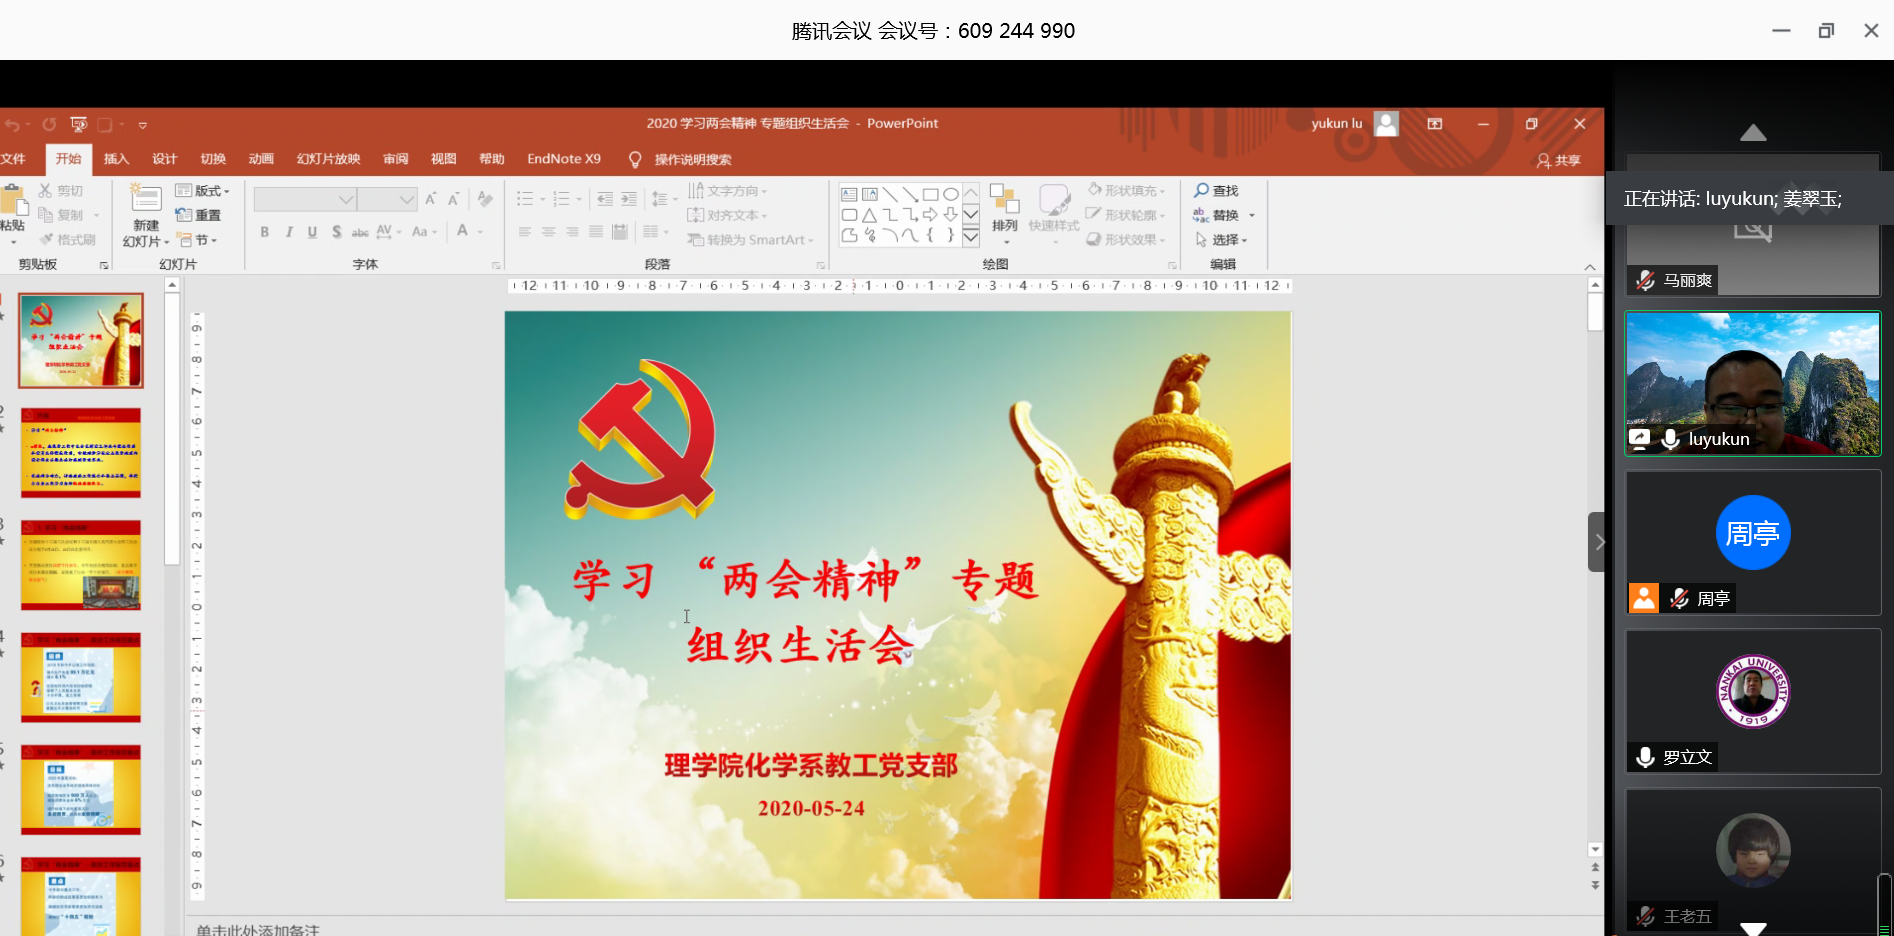Viewport: 1894px width, 936px height.
Task: Click the Cut (剪切) scissors icon
Action: coord(46,190)
